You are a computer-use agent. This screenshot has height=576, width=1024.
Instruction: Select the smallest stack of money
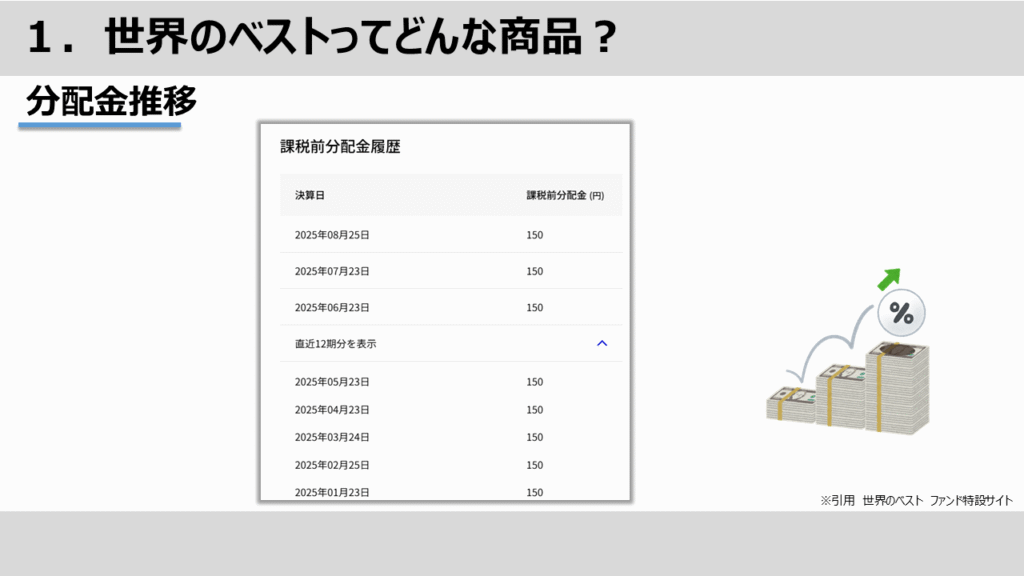click(791, 404)
